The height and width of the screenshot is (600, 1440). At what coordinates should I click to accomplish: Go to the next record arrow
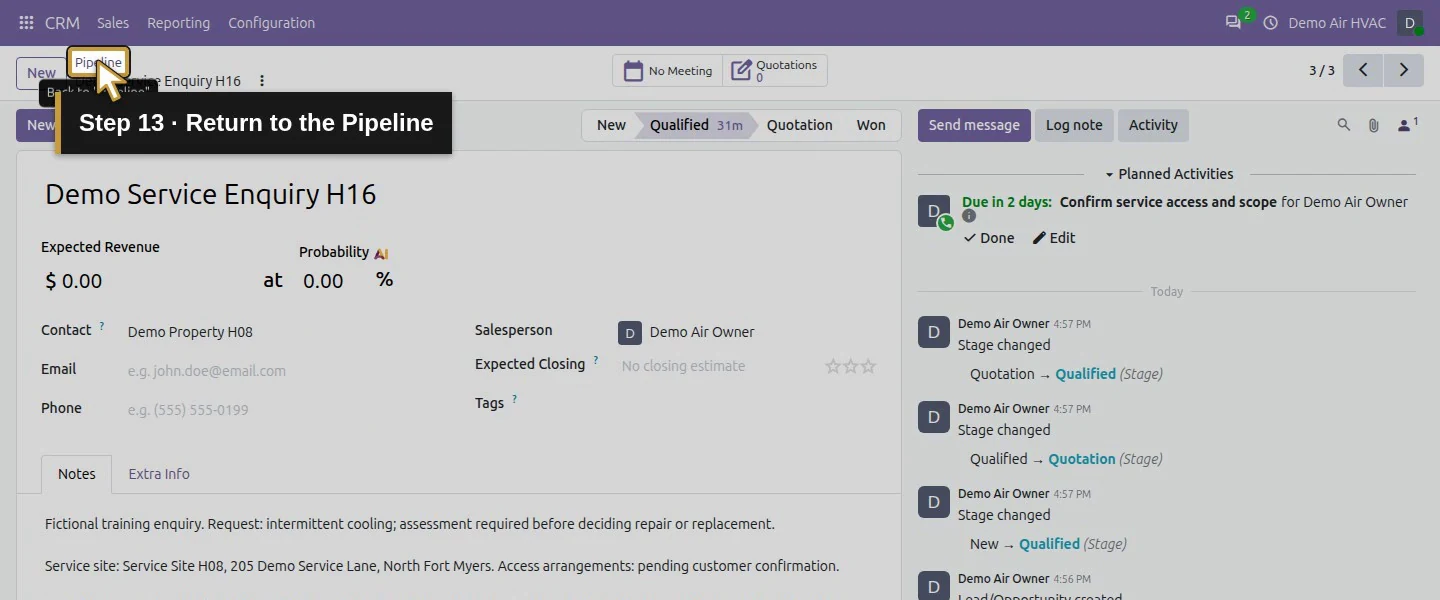click(x=1404, y=70)
